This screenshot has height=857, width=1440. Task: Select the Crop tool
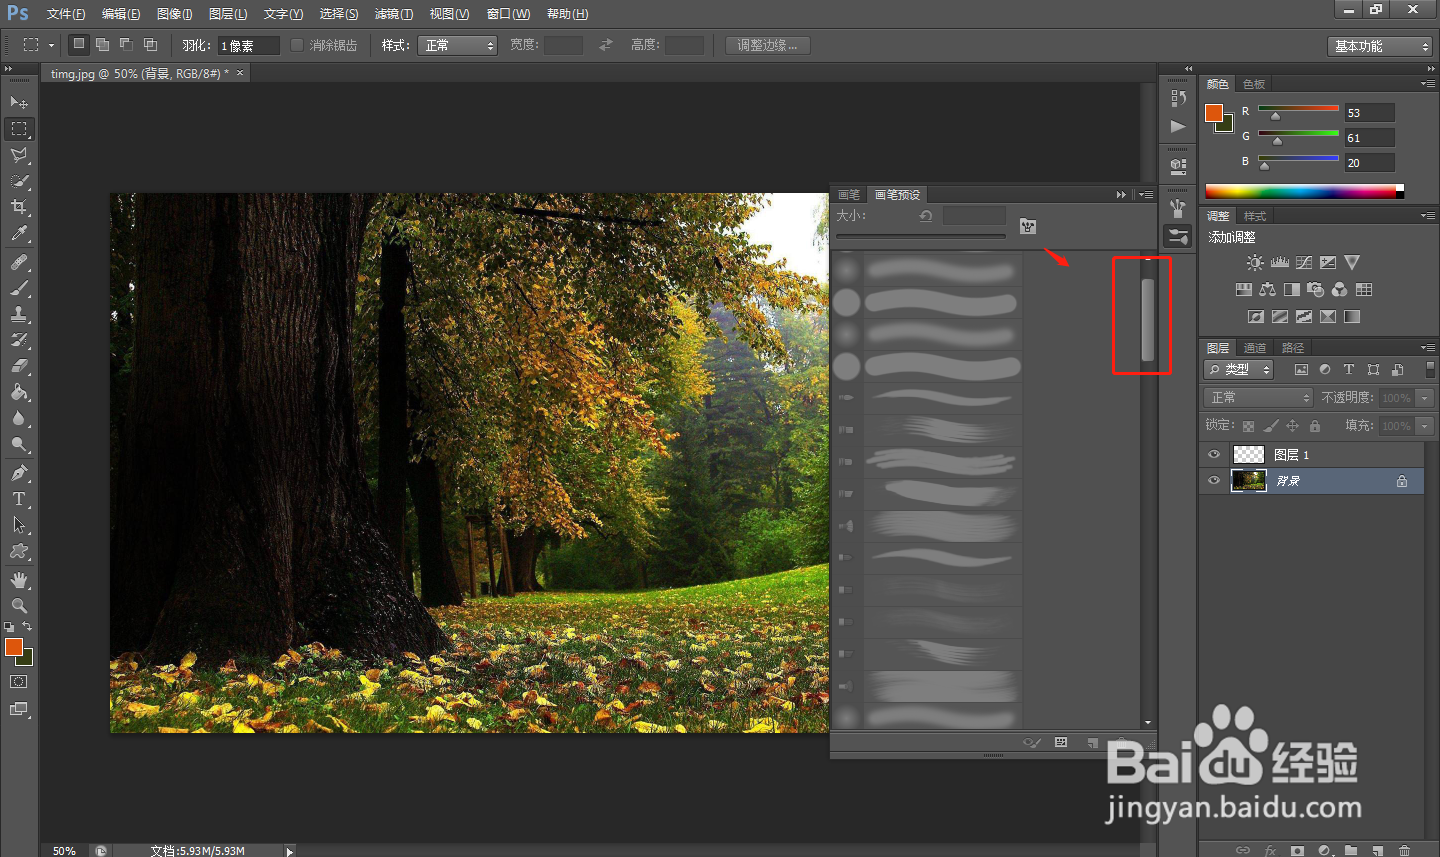[x=19, y=207]
